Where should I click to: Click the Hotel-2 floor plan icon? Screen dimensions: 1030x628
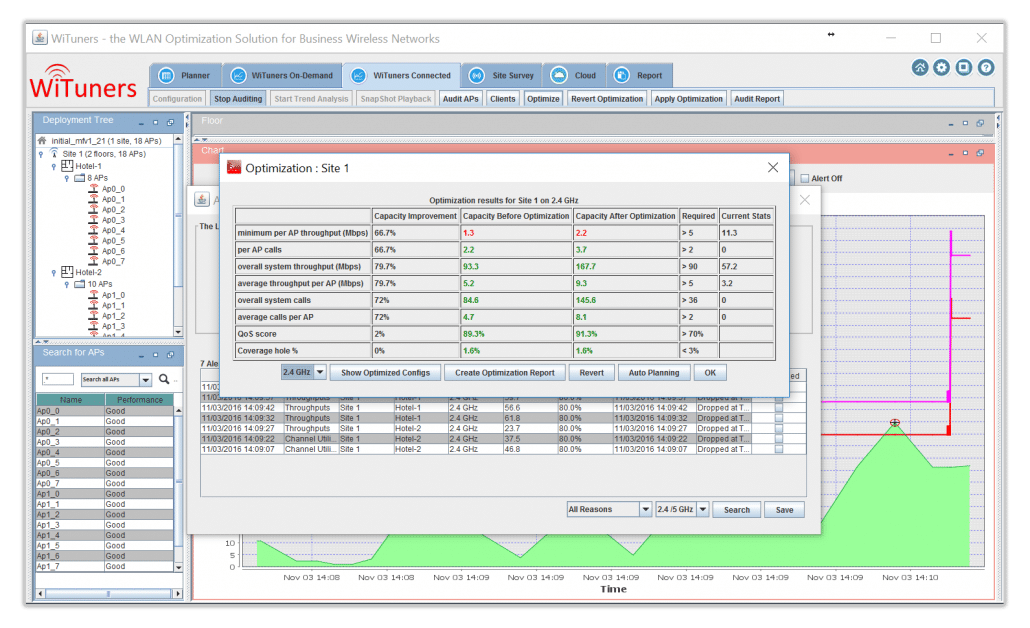click(67, 271)
